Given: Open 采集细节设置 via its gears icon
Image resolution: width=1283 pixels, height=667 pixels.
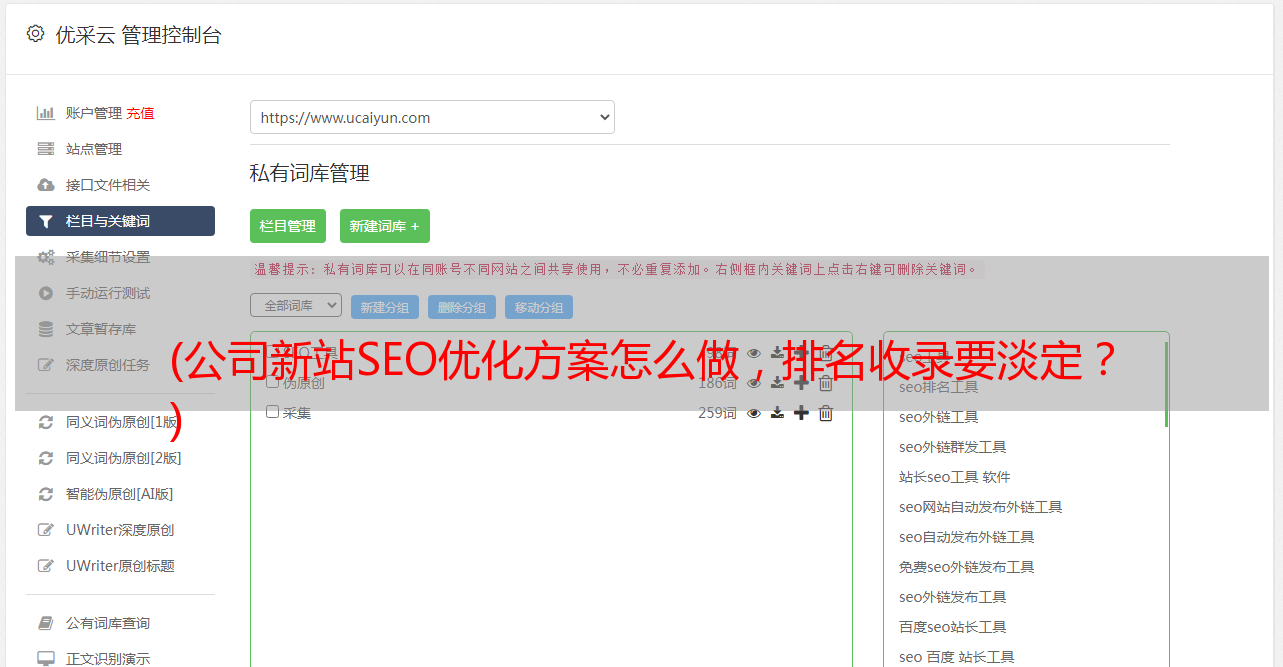Looking at the screenshot, I should click(46, 257).
